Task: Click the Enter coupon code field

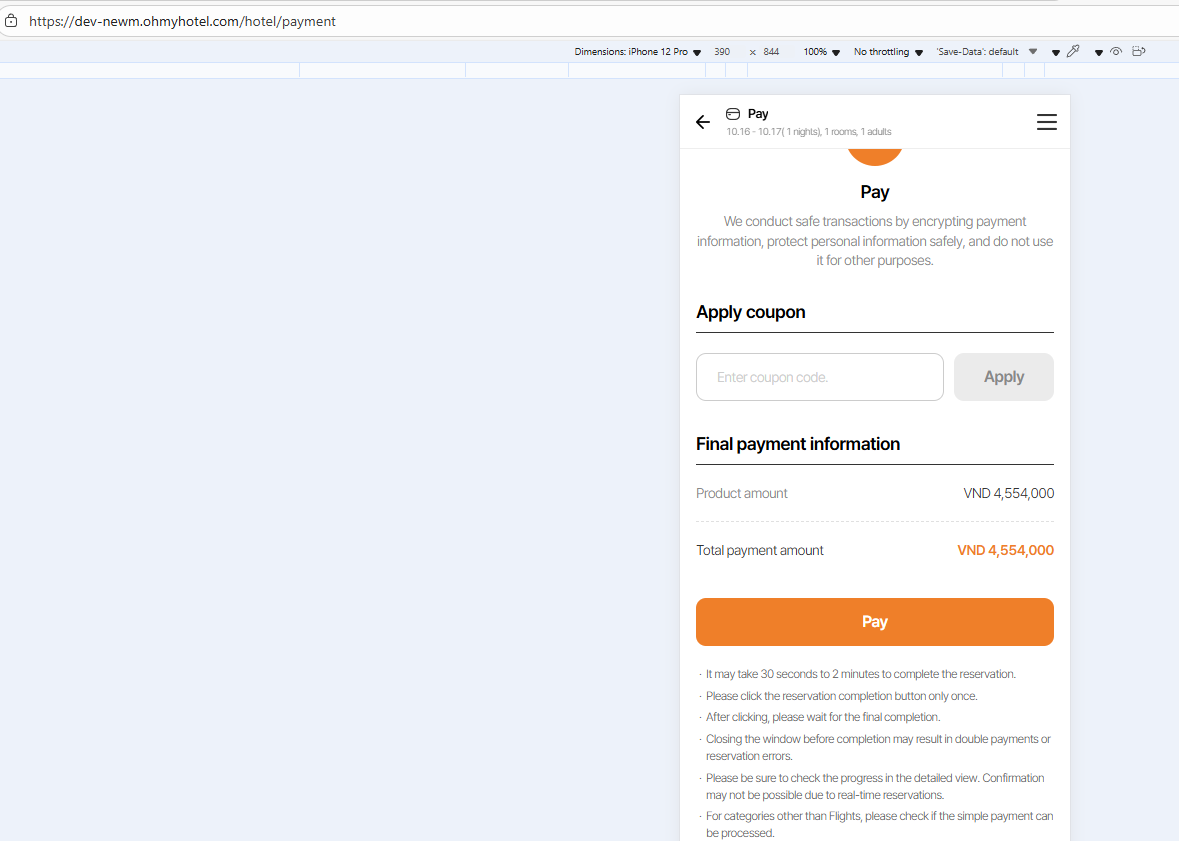Action: 820,377
